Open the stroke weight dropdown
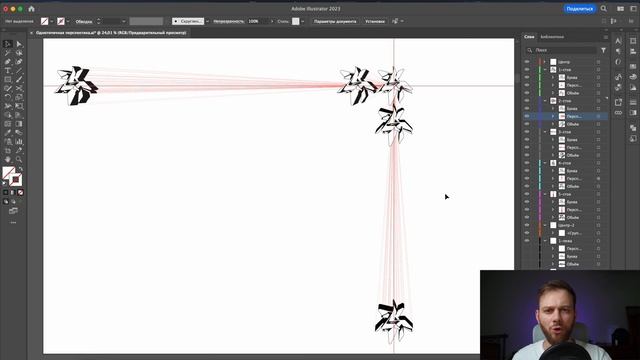The height and width of the screenshot is (360, 640). [x=124, y=21]
